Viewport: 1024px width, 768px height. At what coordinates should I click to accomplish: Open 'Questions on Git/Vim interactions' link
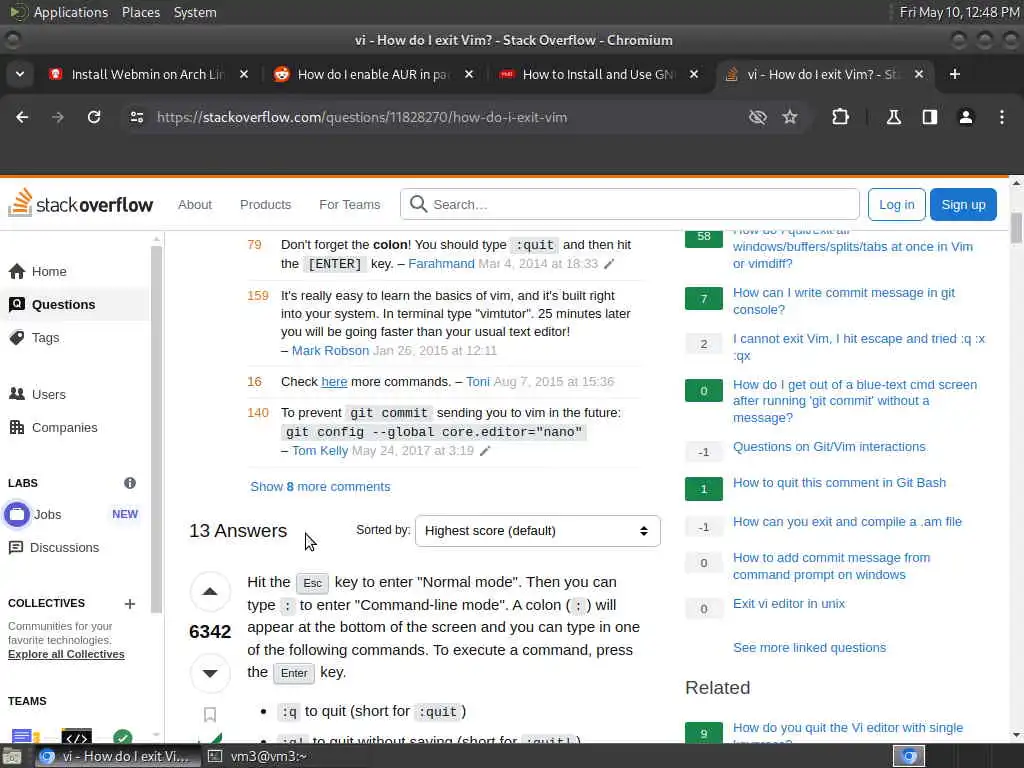(x=829, y=447)
